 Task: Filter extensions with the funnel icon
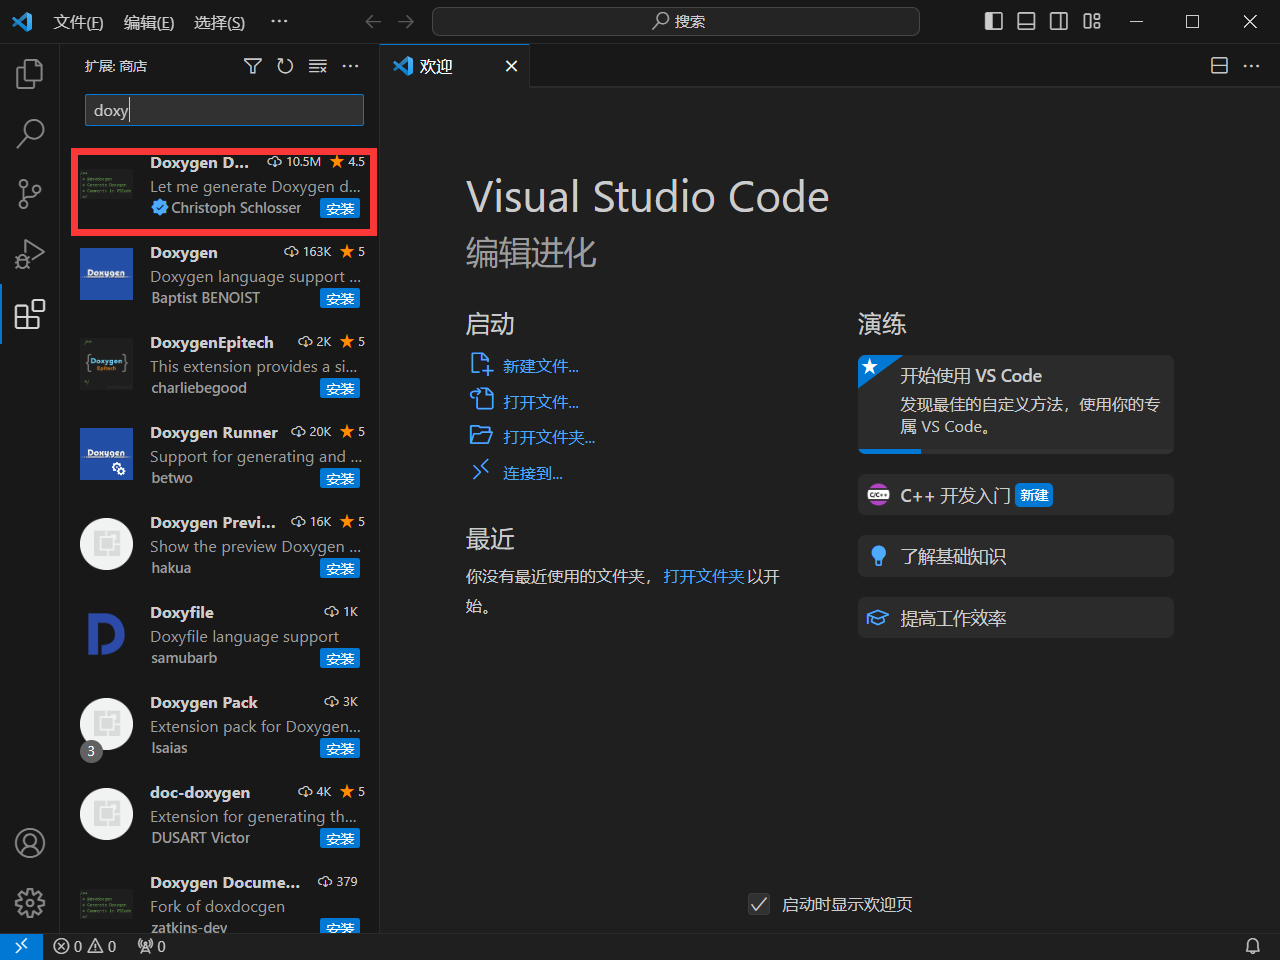pos(253,66)
